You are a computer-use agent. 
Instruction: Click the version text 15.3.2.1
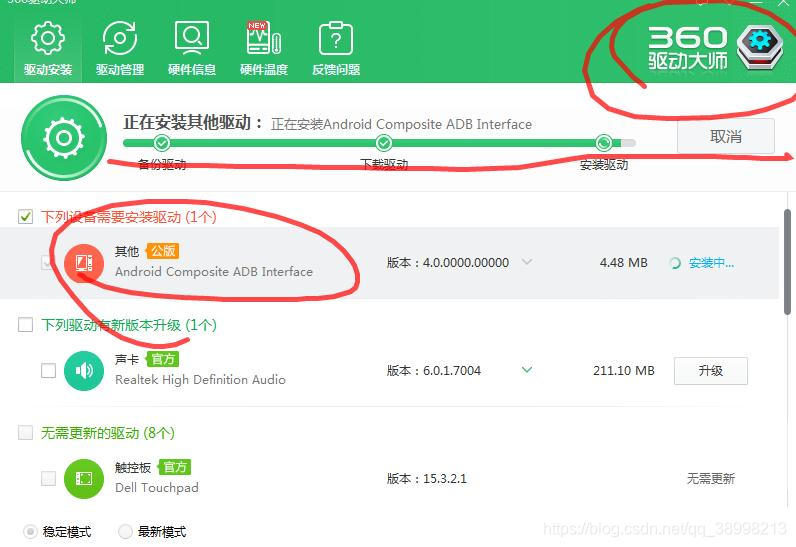coord(445,478)
